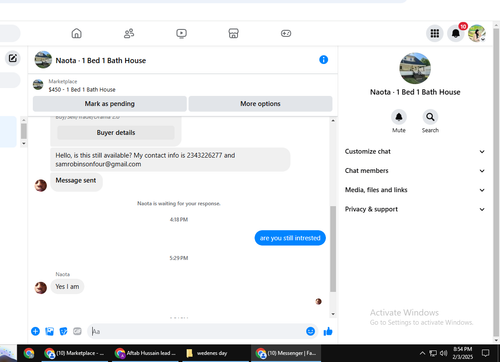
Task: Click the listing thumbnail in chat header
Action: click(x=43, y=60)
